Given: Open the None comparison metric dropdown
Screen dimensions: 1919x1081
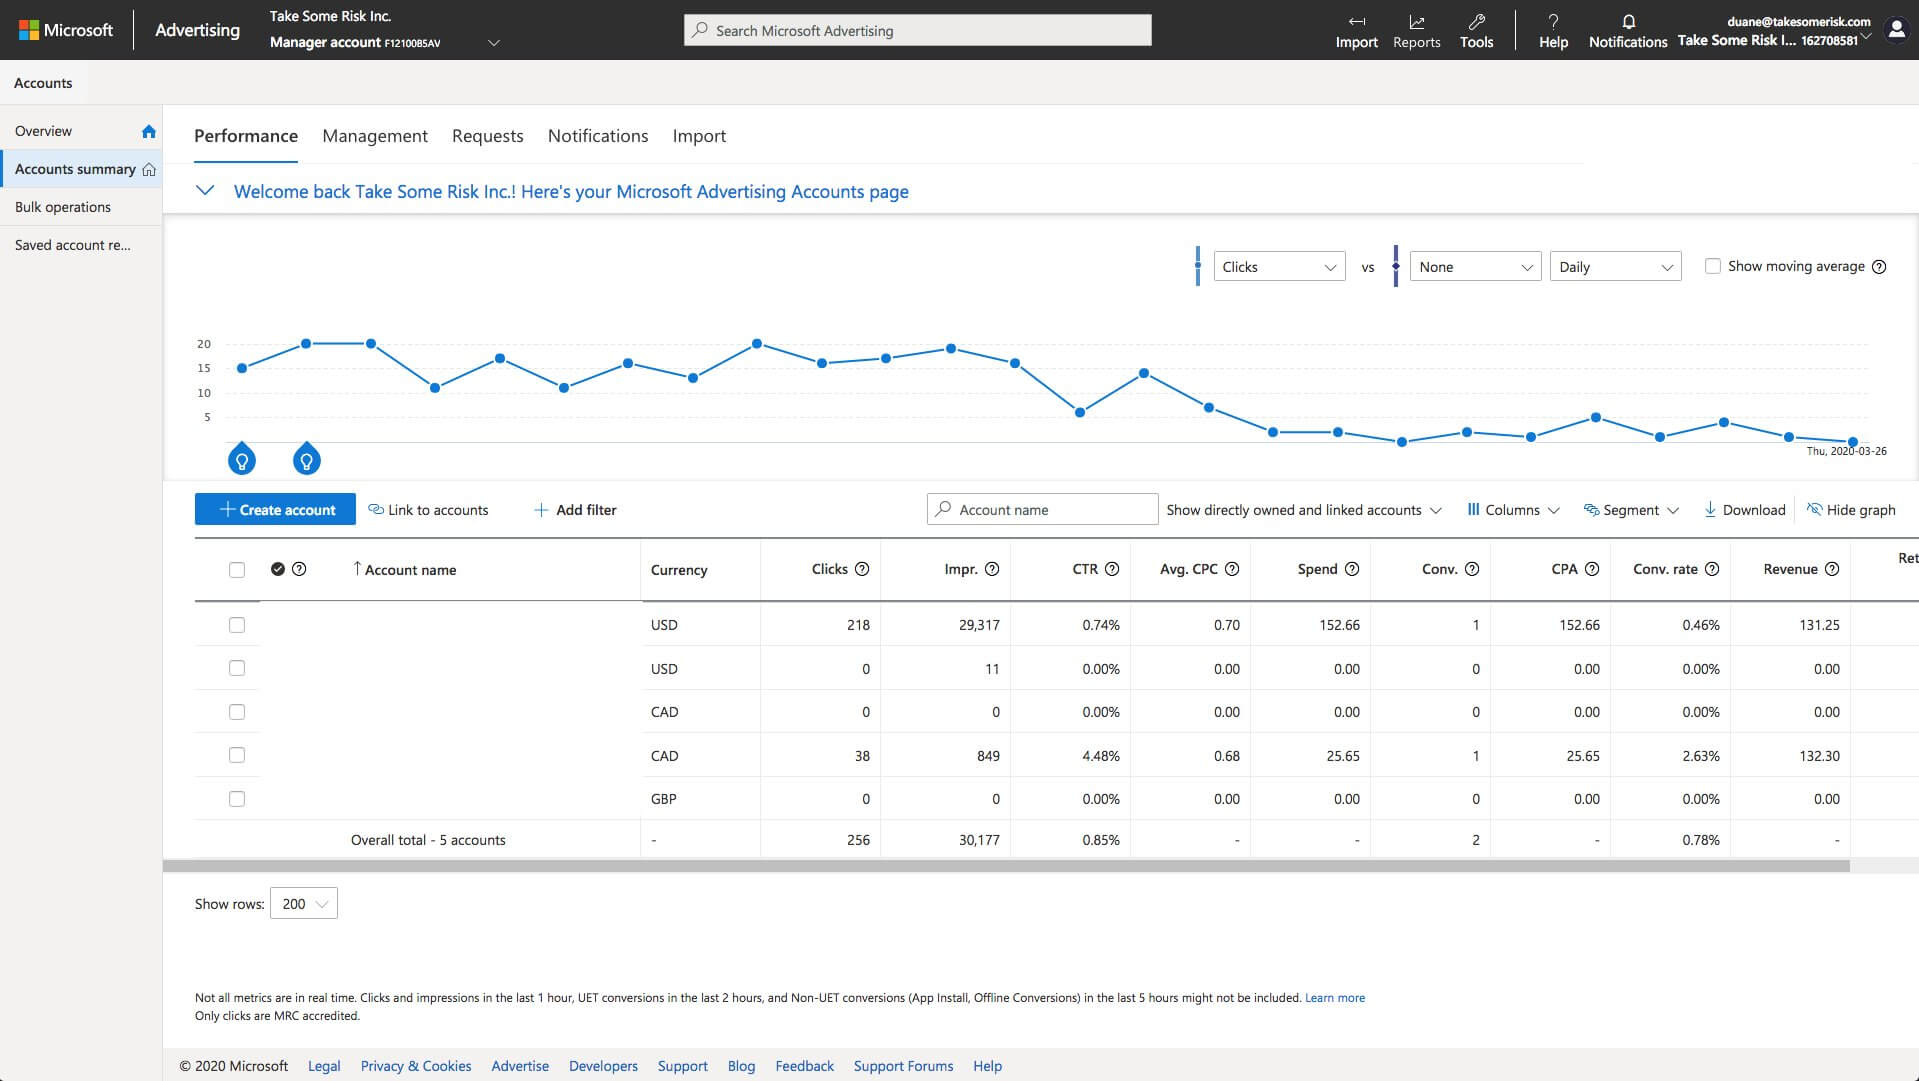Looking at the screenshot, I should [1475, 267].
